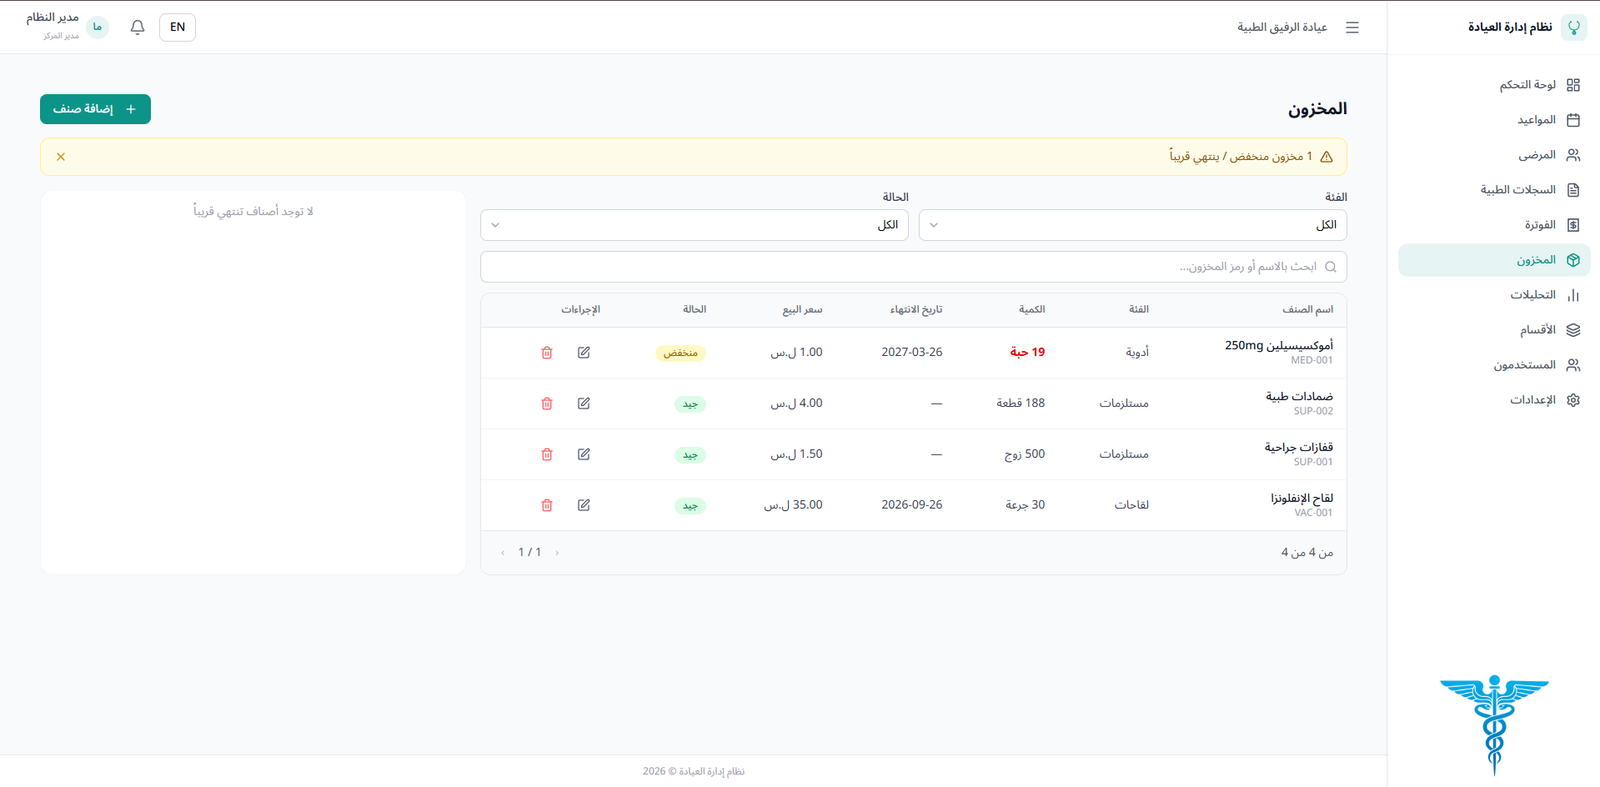Open الإعدادات settings page
Viewport: 1600px width, 787px height.
click(x=1532, y=400)
